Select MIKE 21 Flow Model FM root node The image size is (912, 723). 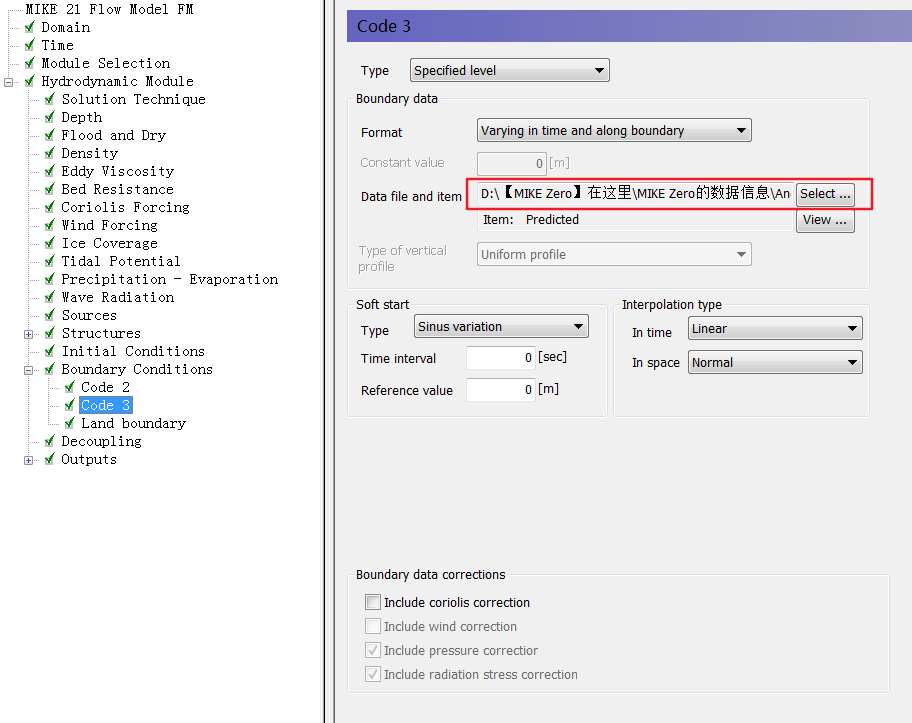pyautogui.click(x=109, y=9)
